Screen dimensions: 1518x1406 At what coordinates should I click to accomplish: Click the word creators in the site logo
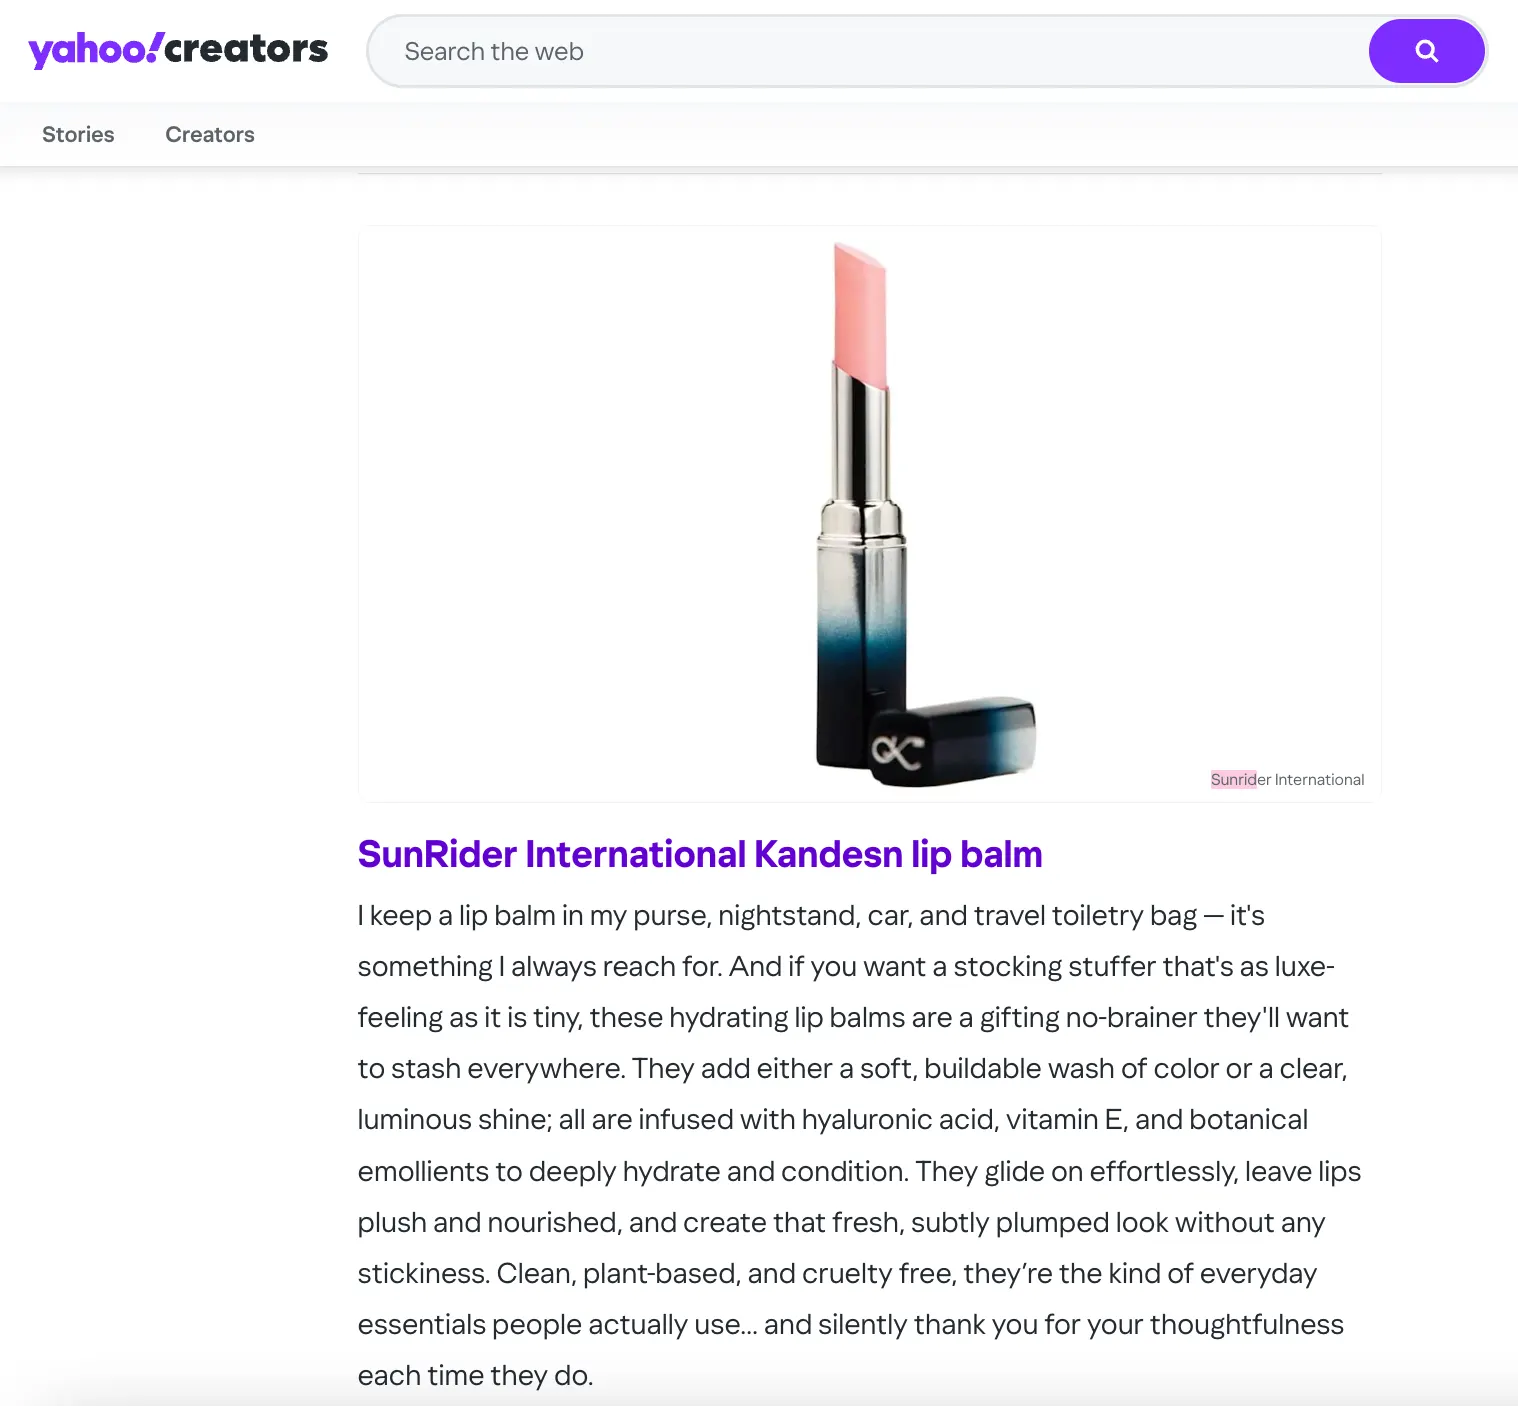(246, 48)
